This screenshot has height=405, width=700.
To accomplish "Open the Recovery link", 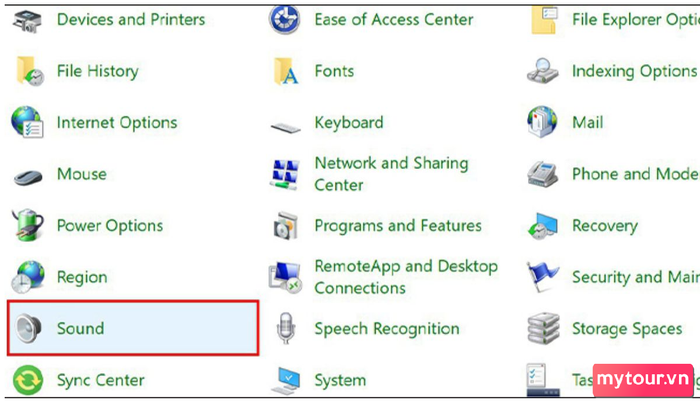I will [x=605, y=226].
